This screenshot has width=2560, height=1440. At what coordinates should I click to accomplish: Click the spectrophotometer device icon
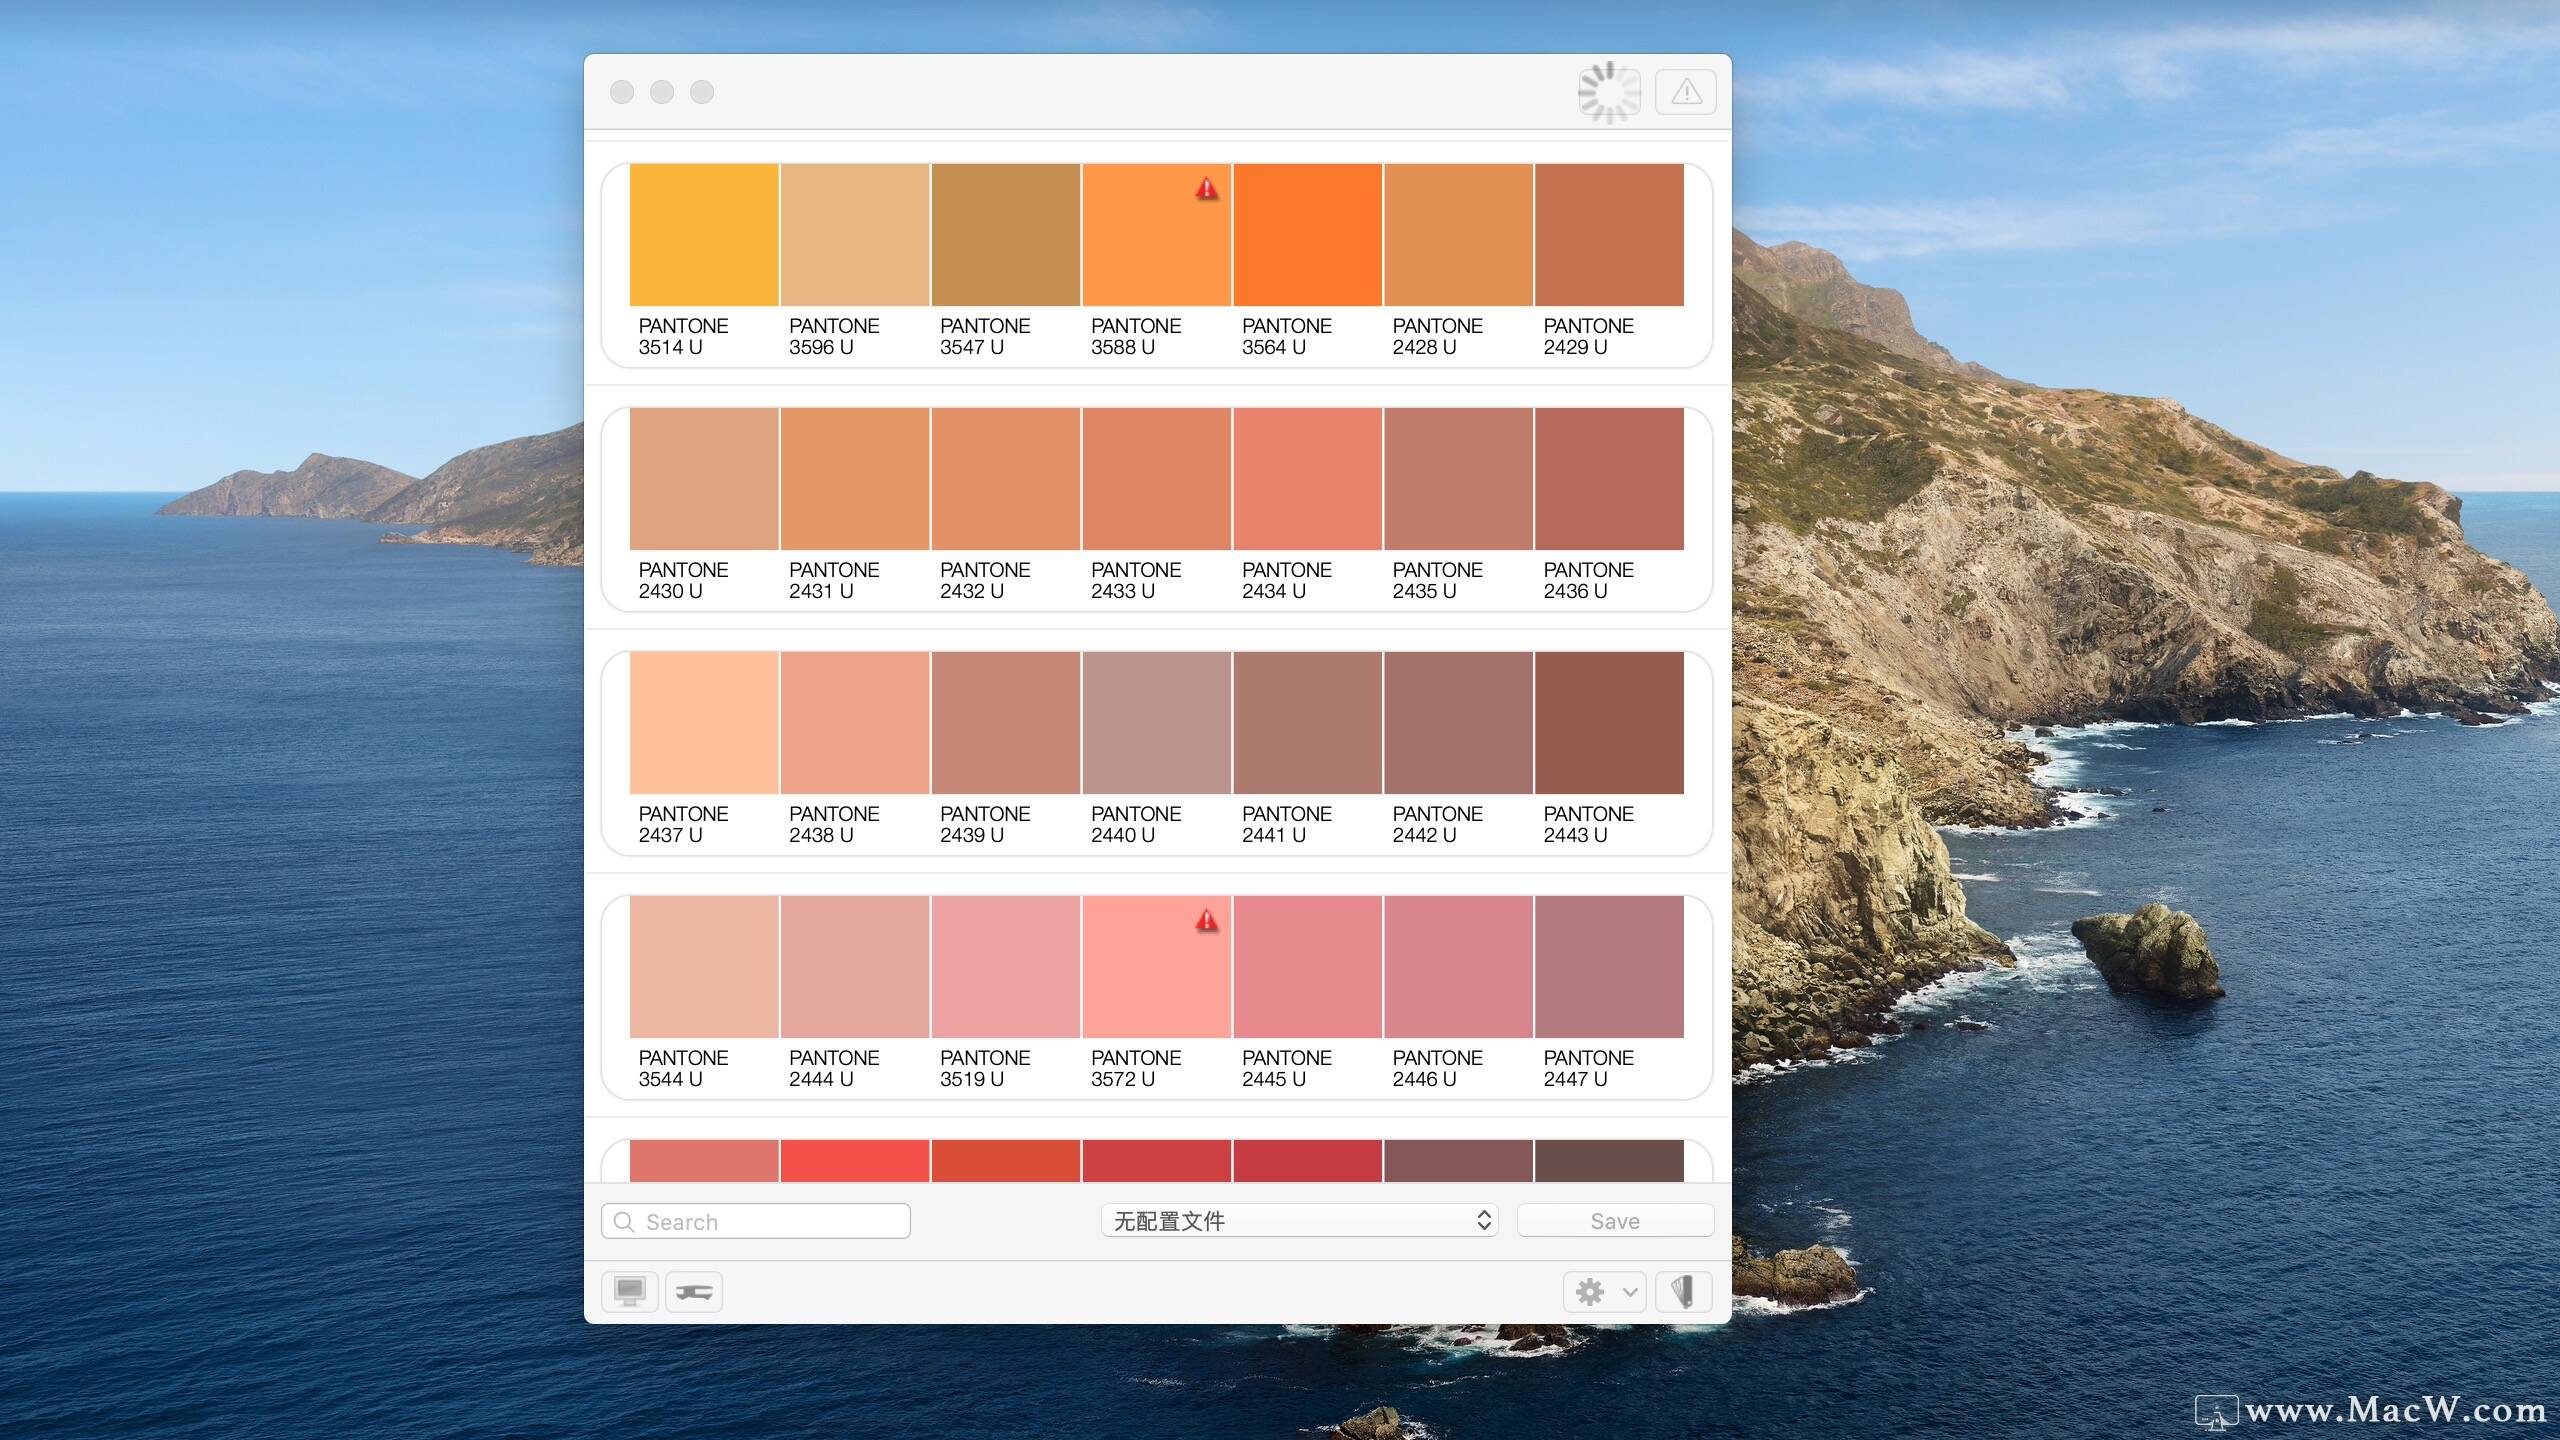click(x=693, y=1291)
